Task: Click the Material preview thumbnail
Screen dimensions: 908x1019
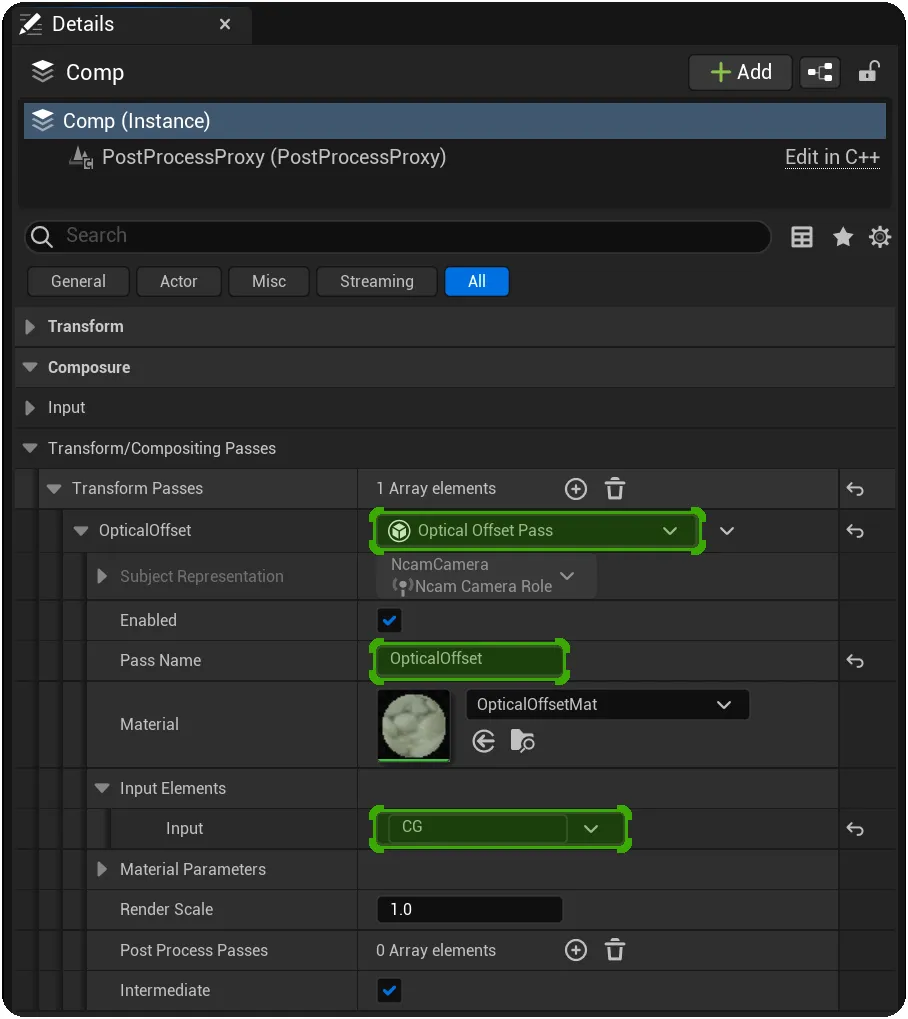Action: click(413, 725)
